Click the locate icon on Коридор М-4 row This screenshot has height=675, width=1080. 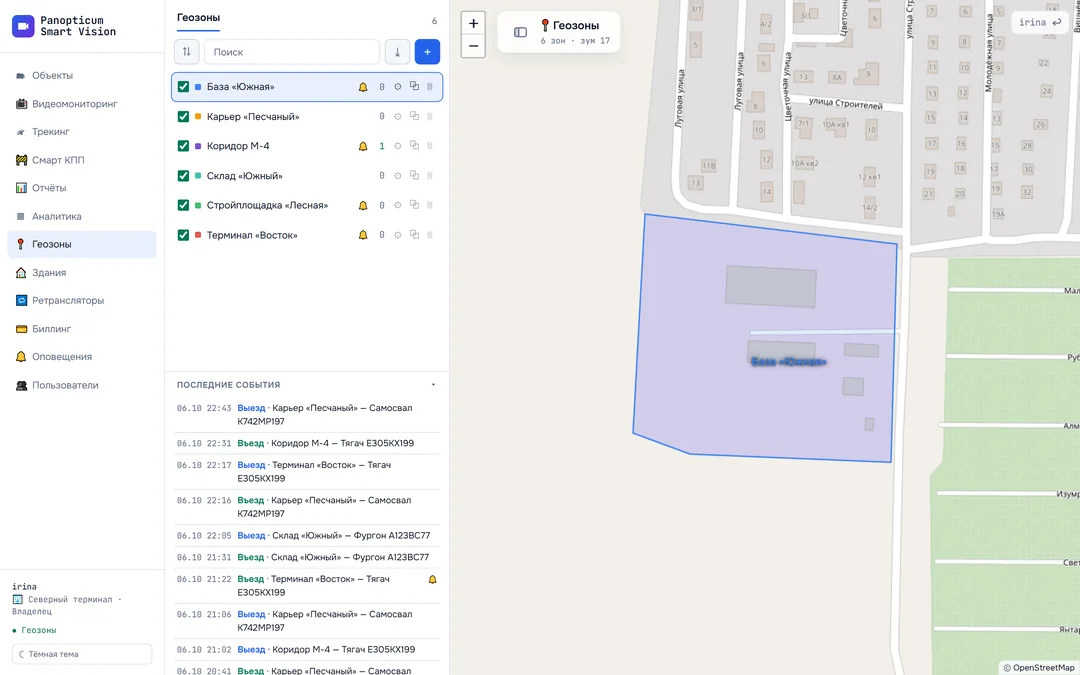(x=397, y=146)
